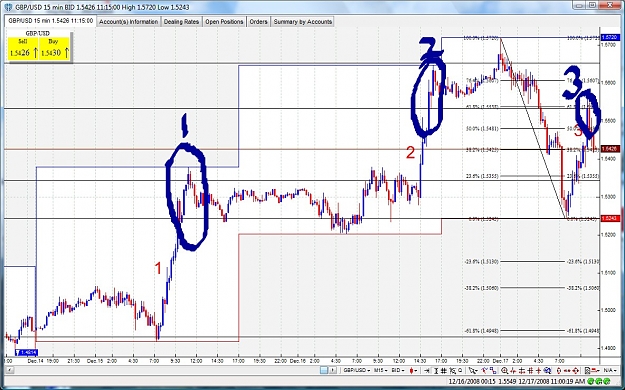
Task: Click the status bar clock 12/17/2008 11:00:19 AM
Action: pyautogui.click(x=552, y=382)
